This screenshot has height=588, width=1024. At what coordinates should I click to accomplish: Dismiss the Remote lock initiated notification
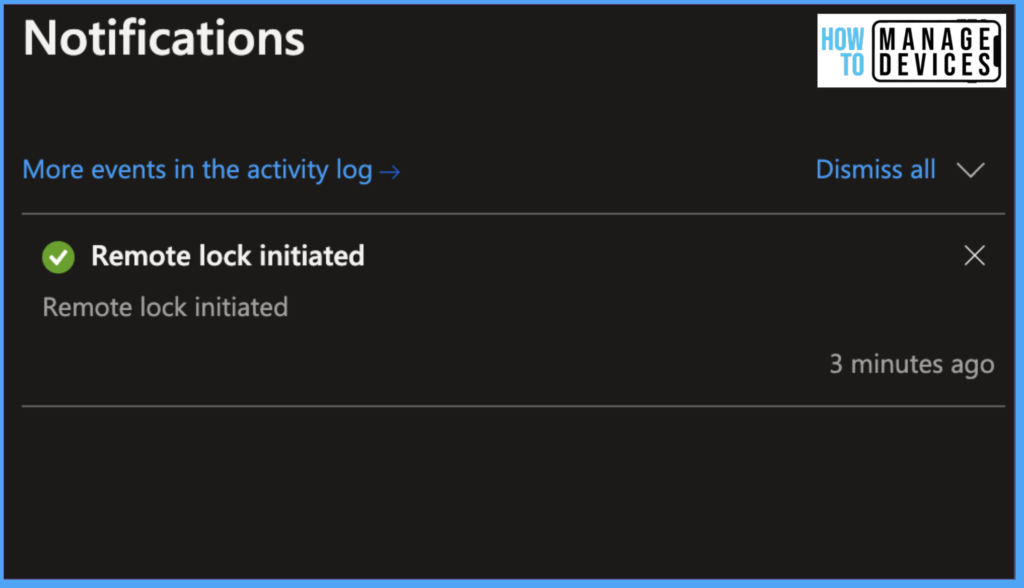[974, 256]
